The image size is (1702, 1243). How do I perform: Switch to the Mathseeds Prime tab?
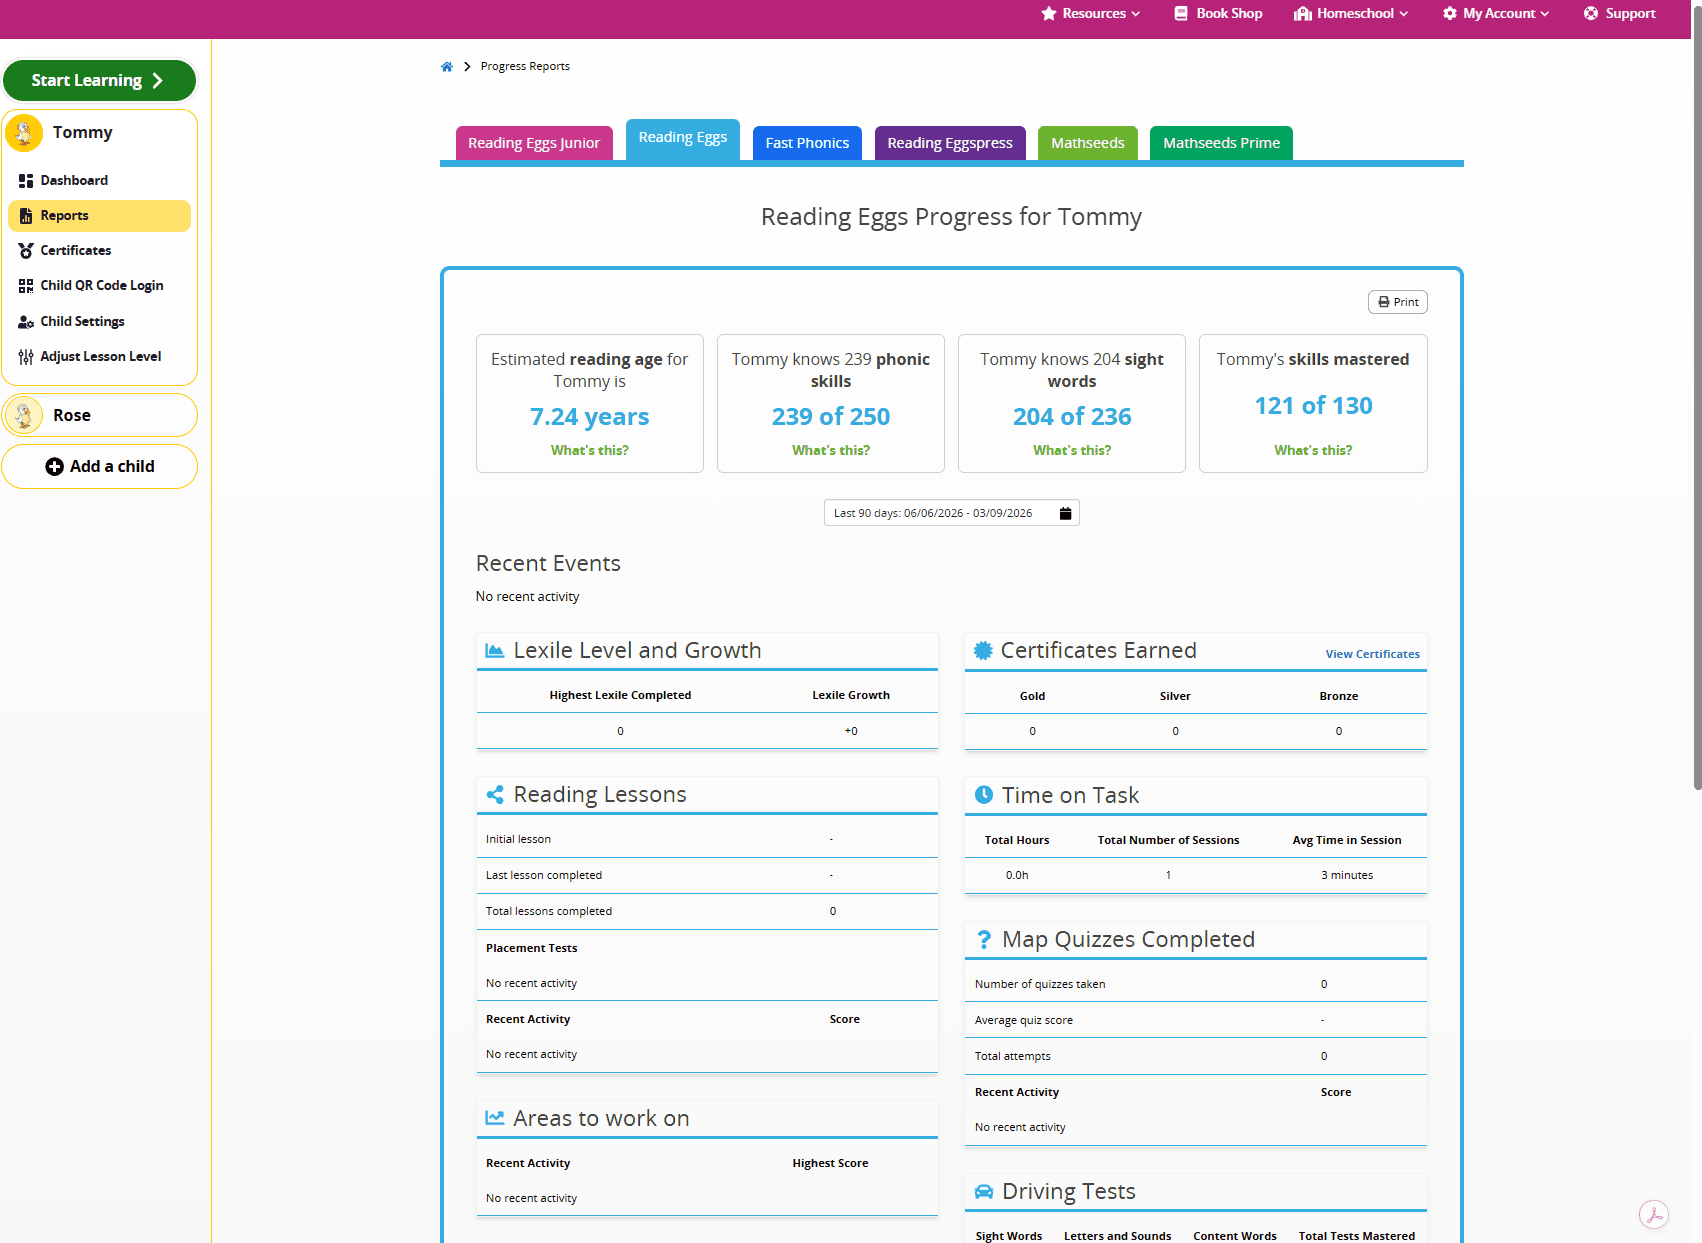[x=1221, y=143]
